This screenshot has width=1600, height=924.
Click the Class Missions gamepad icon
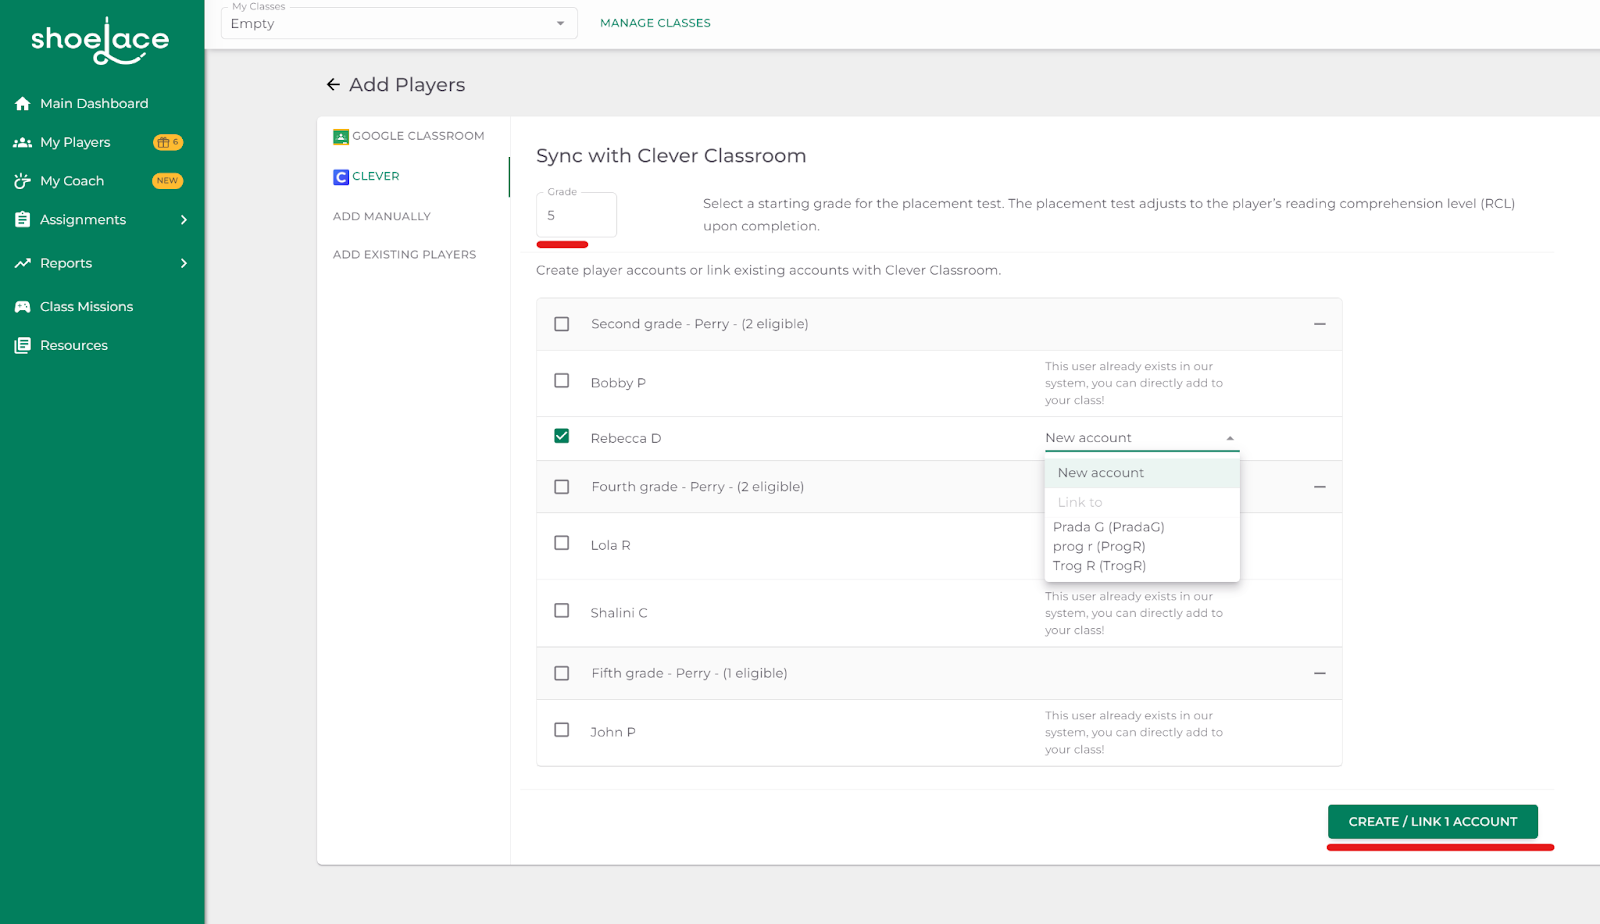click(22, 307)
